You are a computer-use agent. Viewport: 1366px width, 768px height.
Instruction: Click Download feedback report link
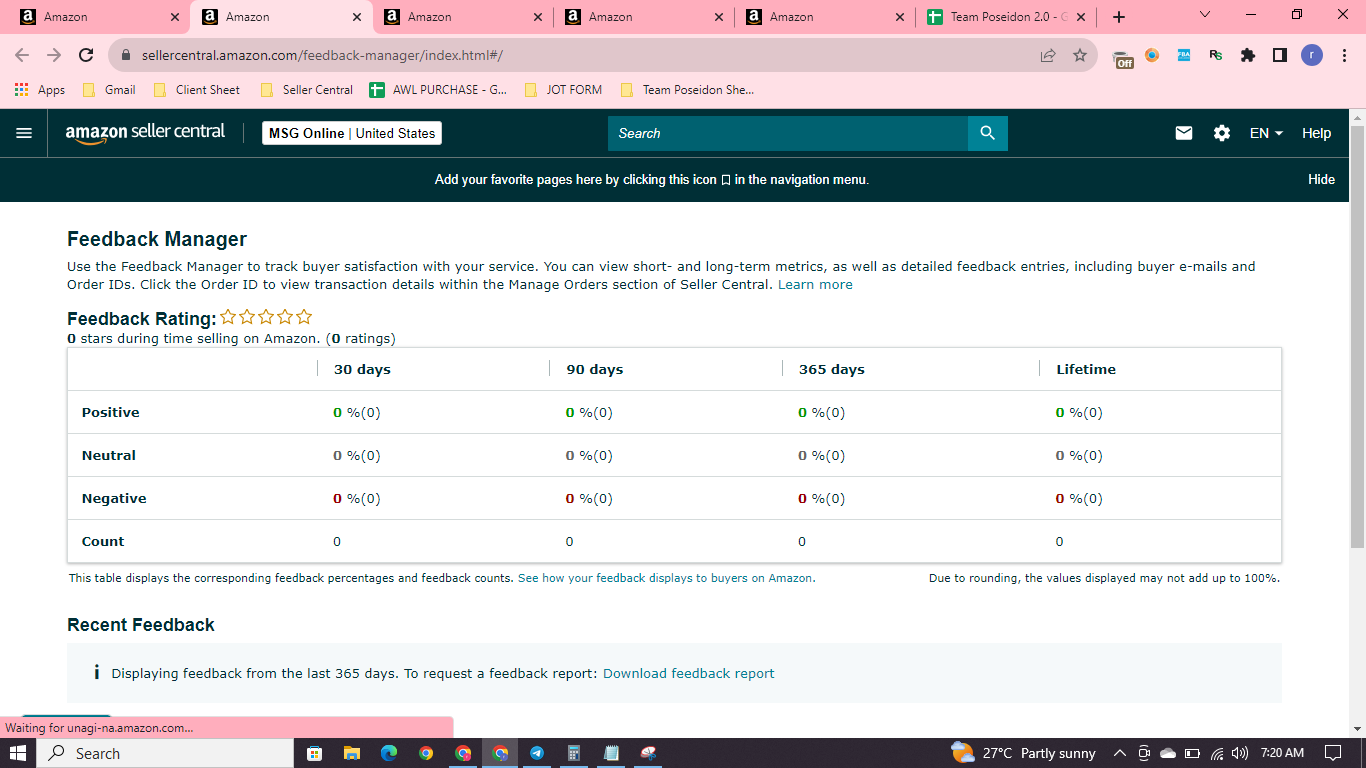688,674
